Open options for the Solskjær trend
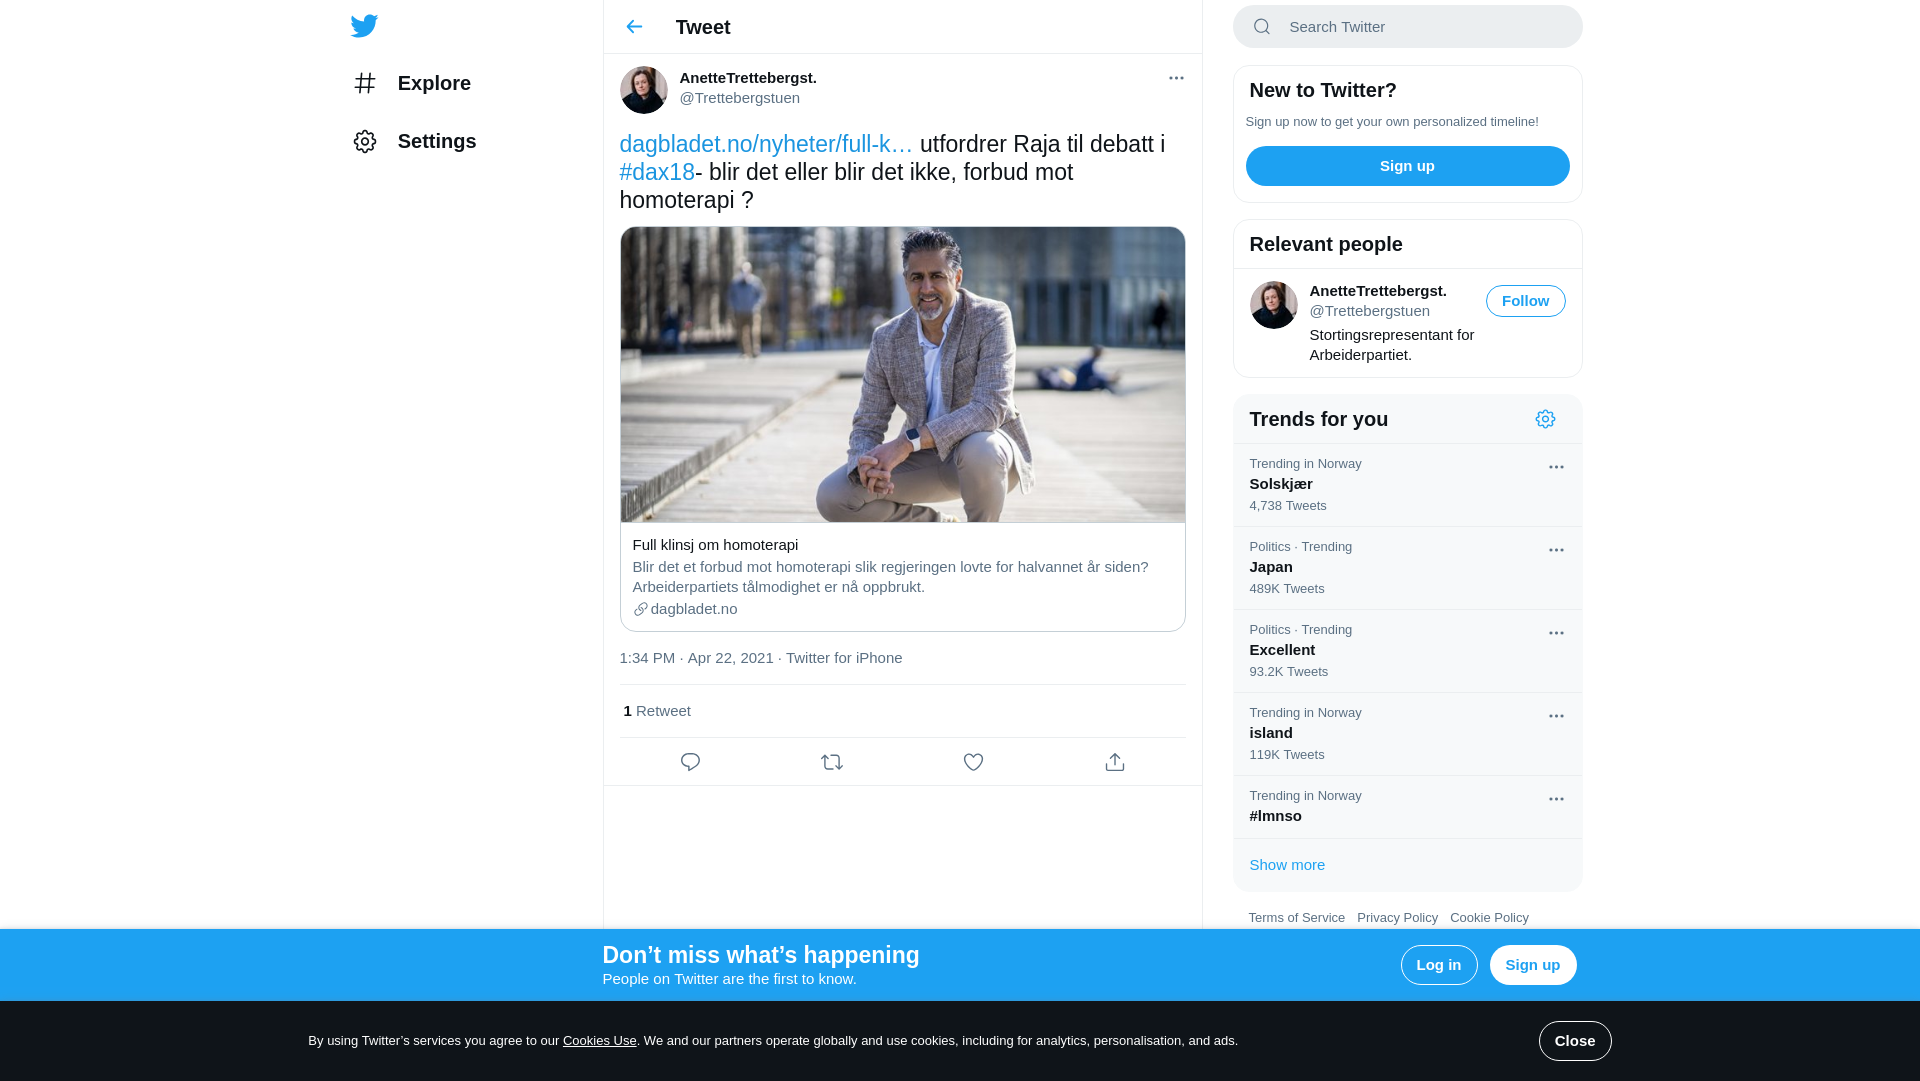 click(x=1556, y=467)
